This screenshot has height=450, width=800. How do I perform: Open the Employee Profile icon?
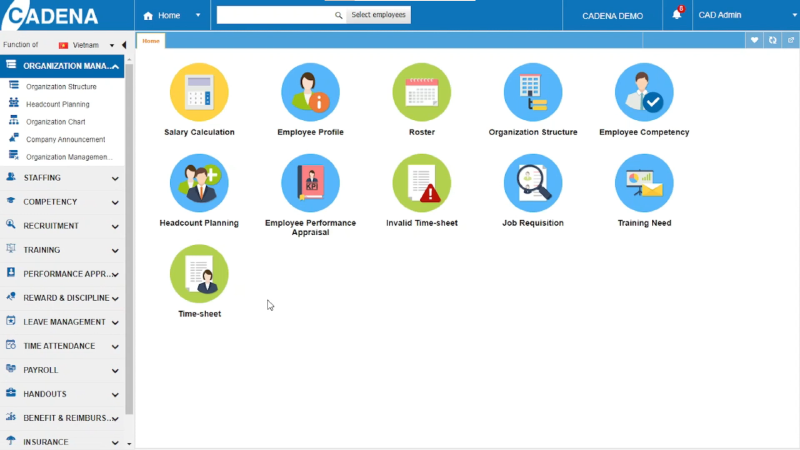coord(310,92)
